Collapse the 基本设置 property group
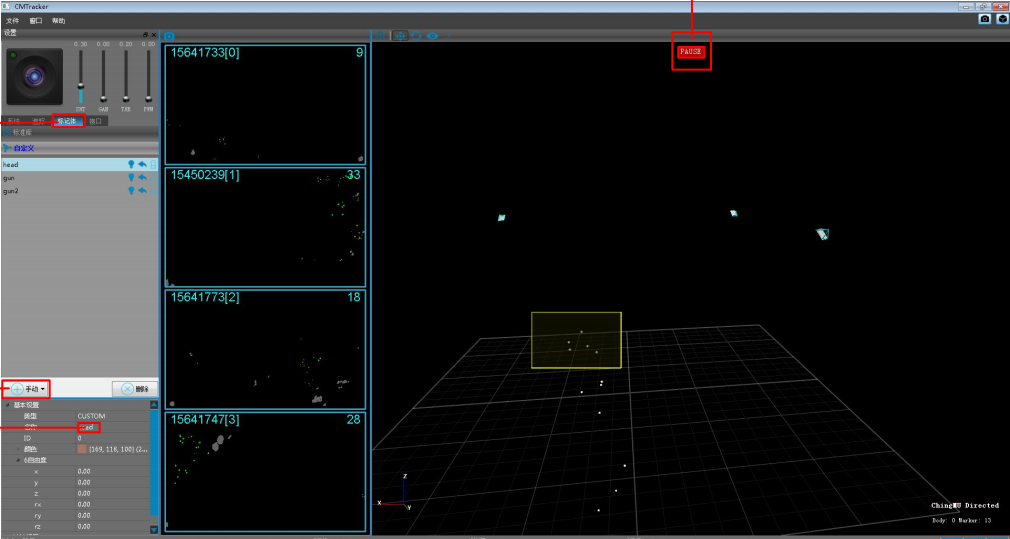The width and height of the screenshot is (1010, 539). click(x=8, y=405)
